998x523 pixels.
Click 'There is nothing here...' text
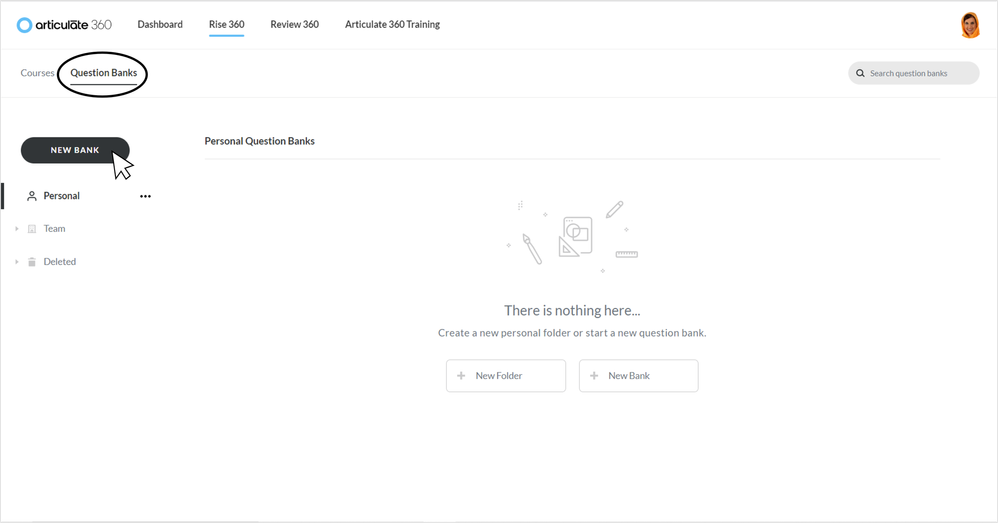572,310
